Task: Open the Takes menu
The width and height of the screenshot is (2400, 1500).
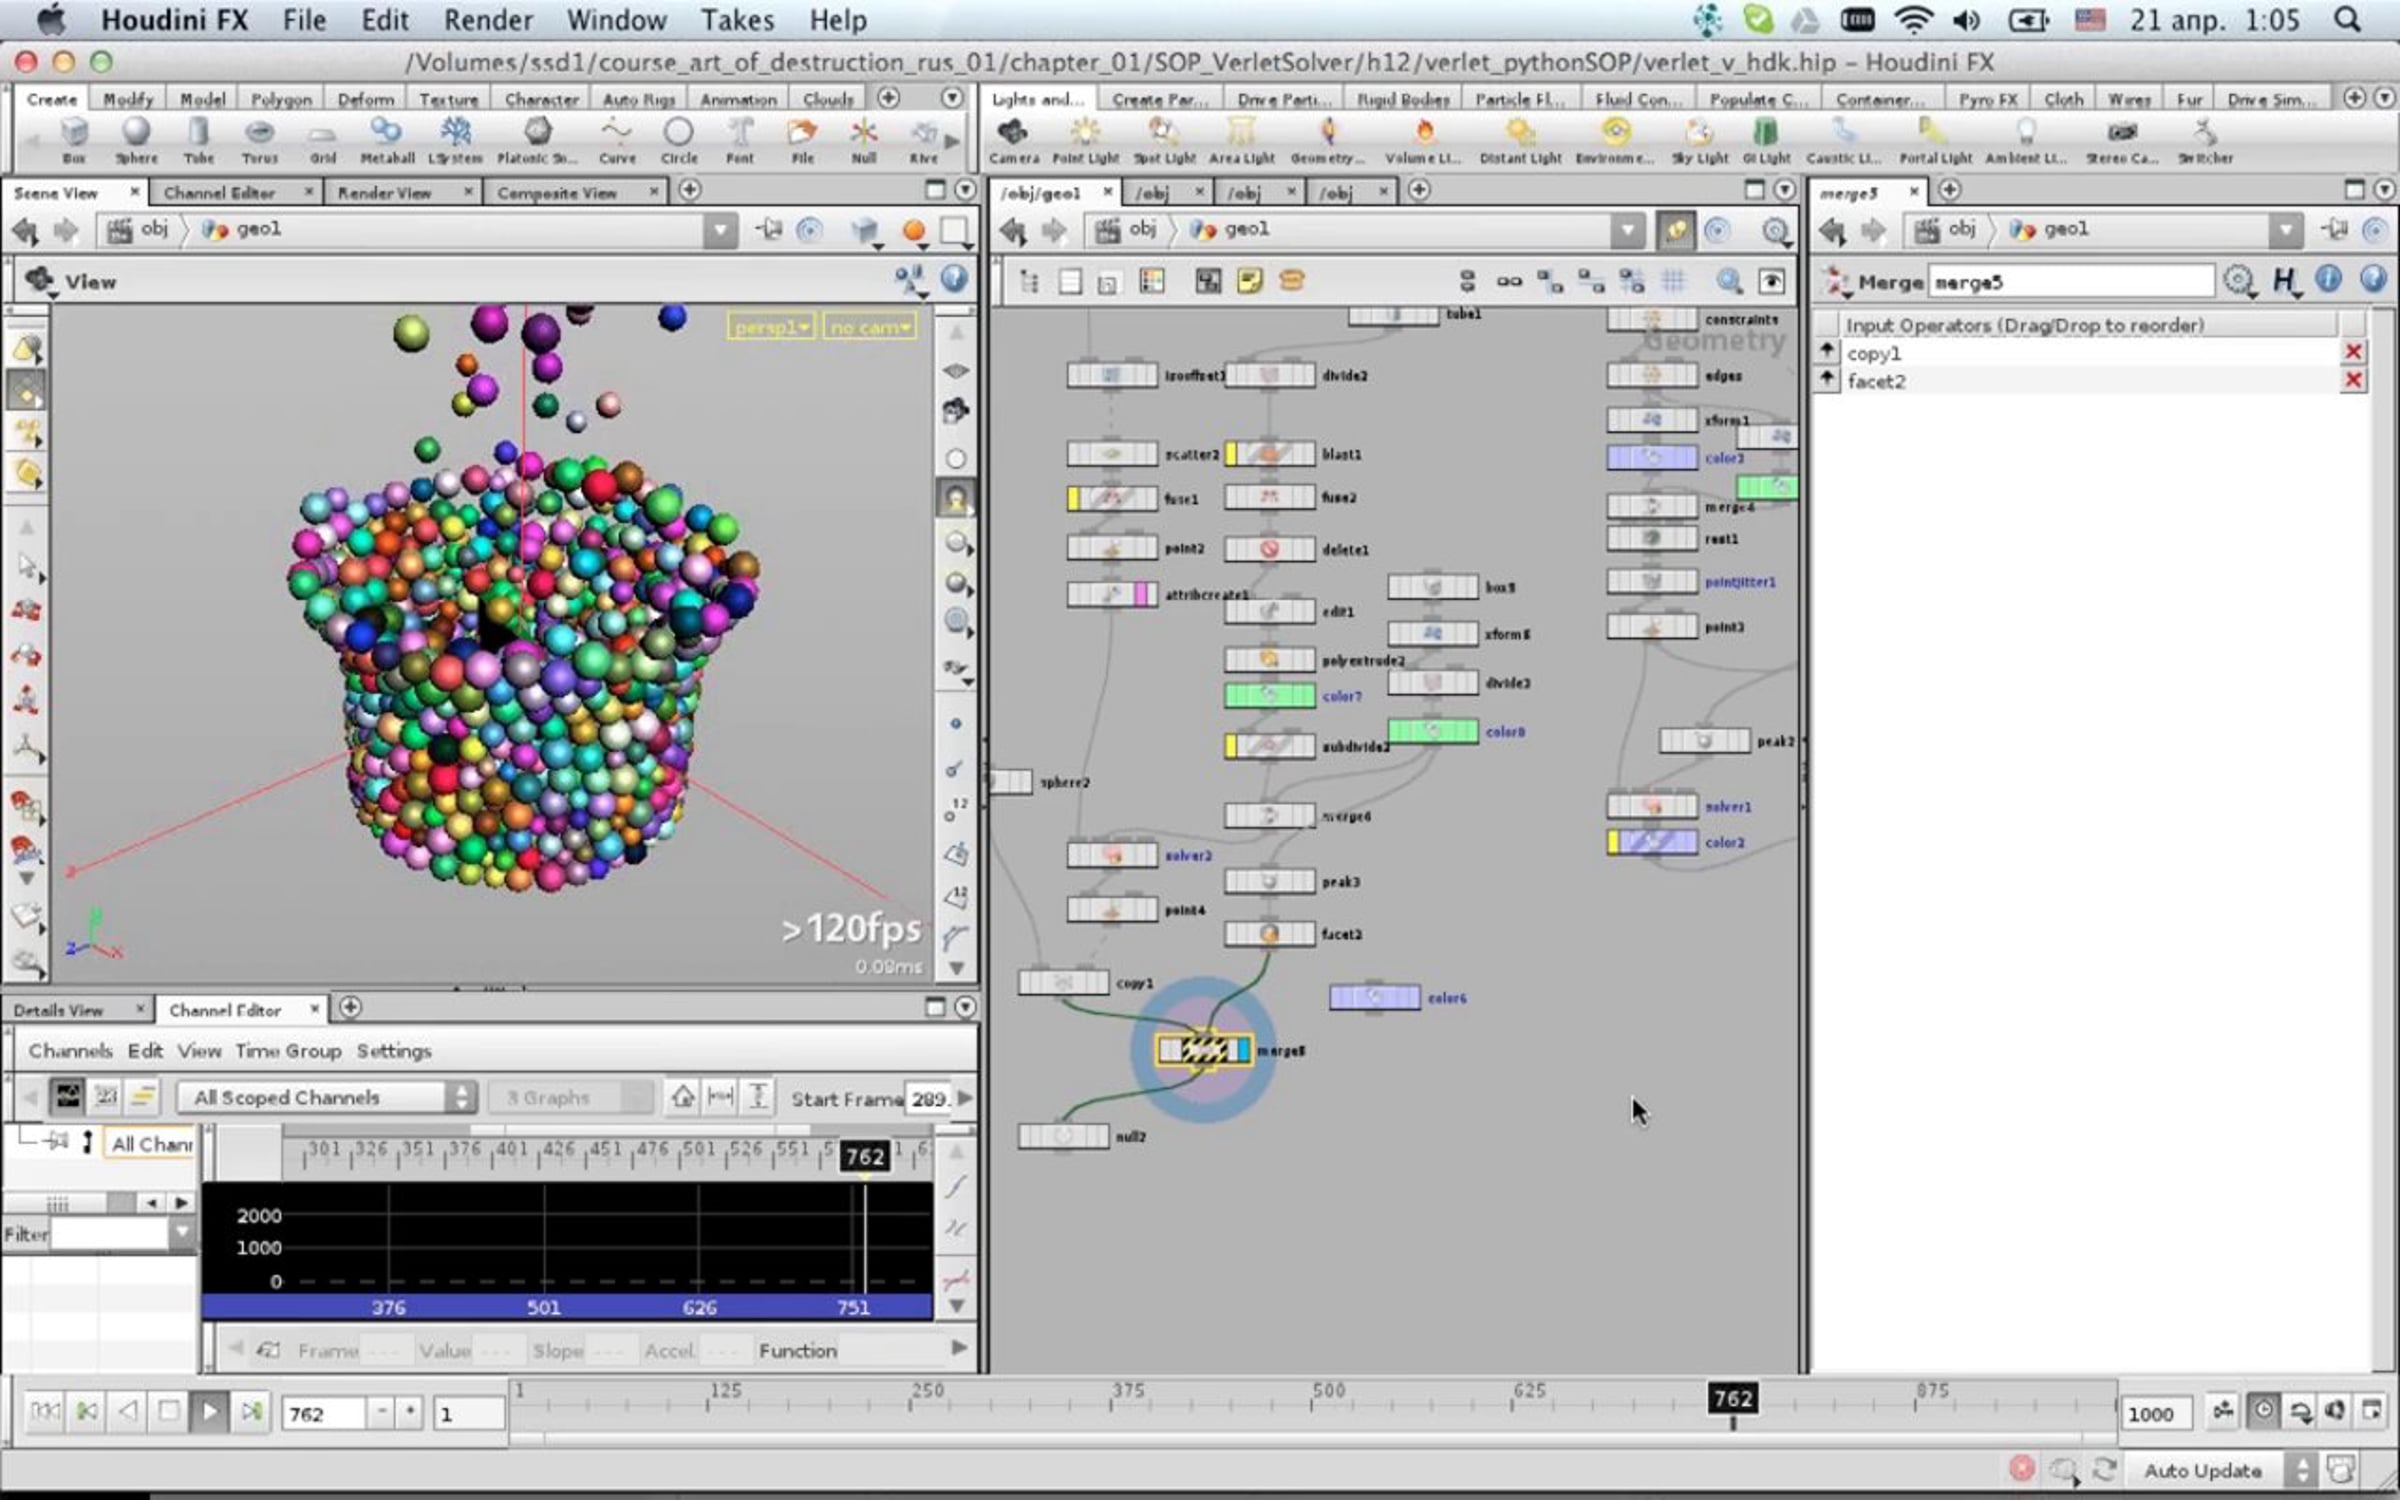Action: (x=737, y=20)
